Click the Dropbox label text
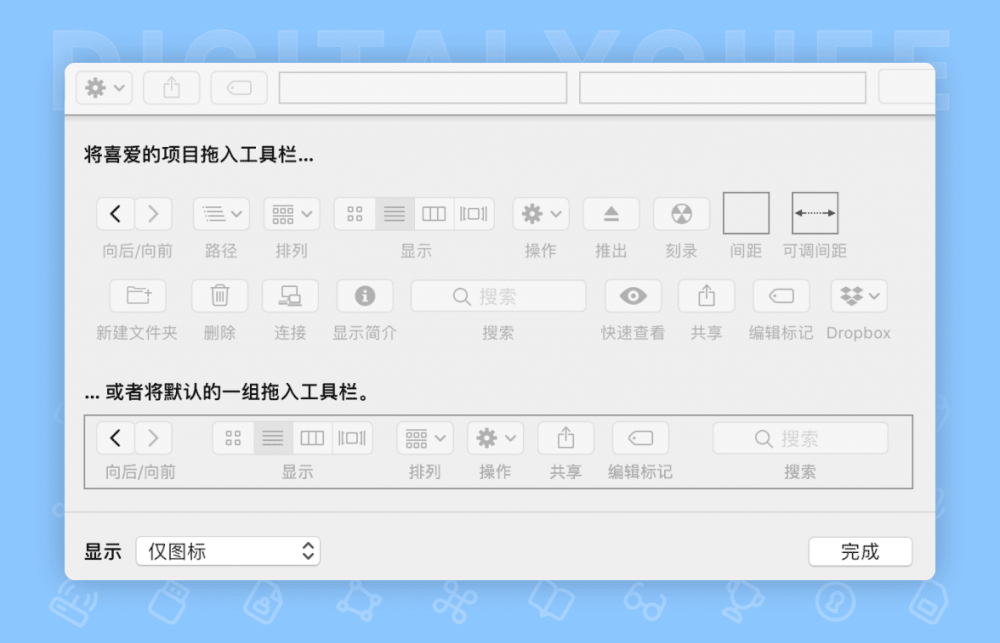The width and height of the screenshot is (1000, 643). pos(858,333)
